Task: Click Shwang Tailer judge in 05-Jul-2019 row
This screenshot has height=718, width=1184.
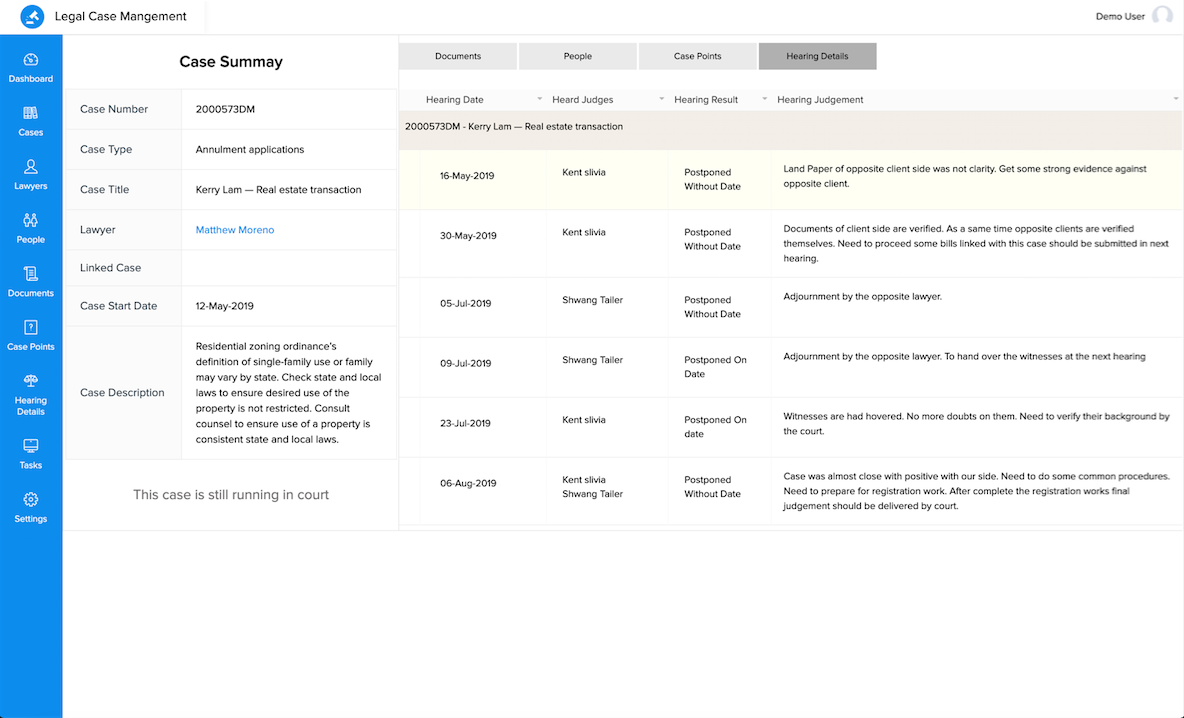Action: click(593, 300)
